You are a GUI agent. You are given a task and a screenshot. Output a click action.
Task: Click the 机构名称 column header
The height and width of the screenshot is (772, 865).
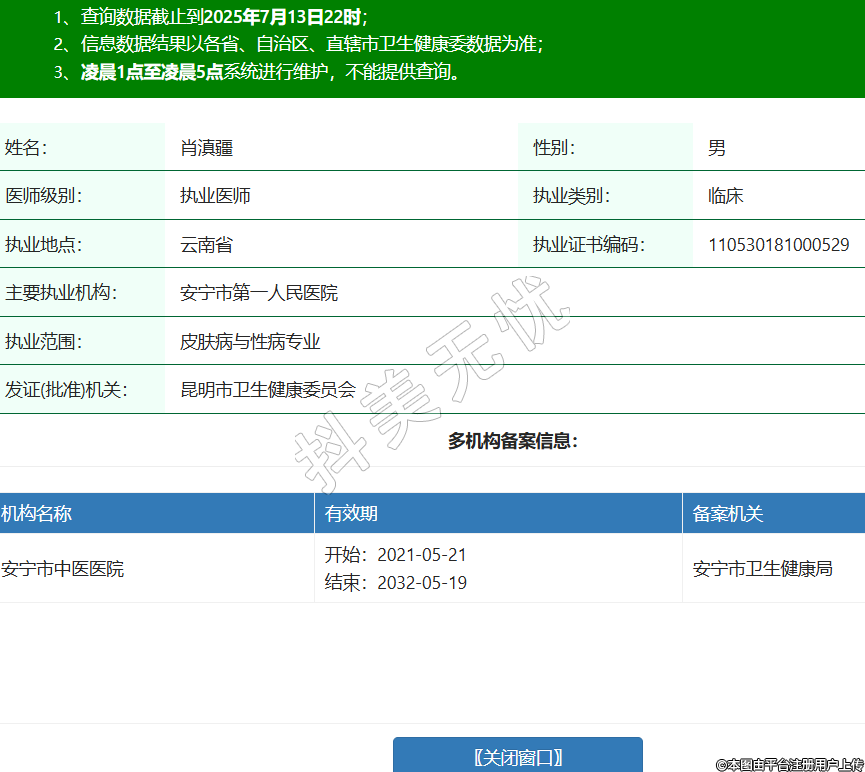(x=37, y=514)
